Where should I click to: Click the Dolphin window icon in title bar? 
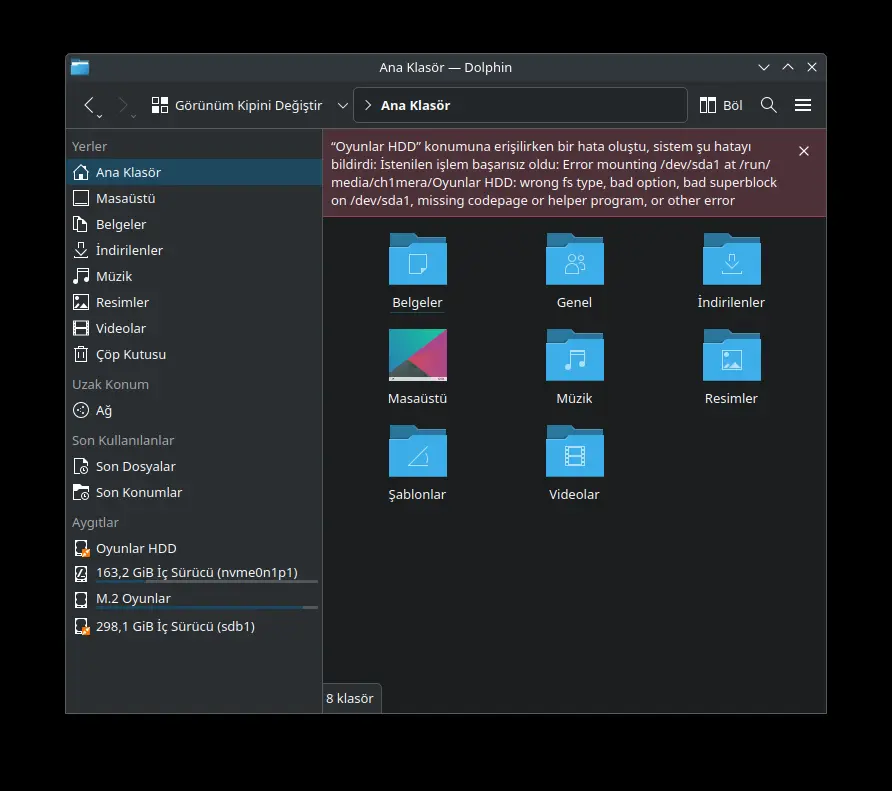pyautogui.click(x=80, y=67)
